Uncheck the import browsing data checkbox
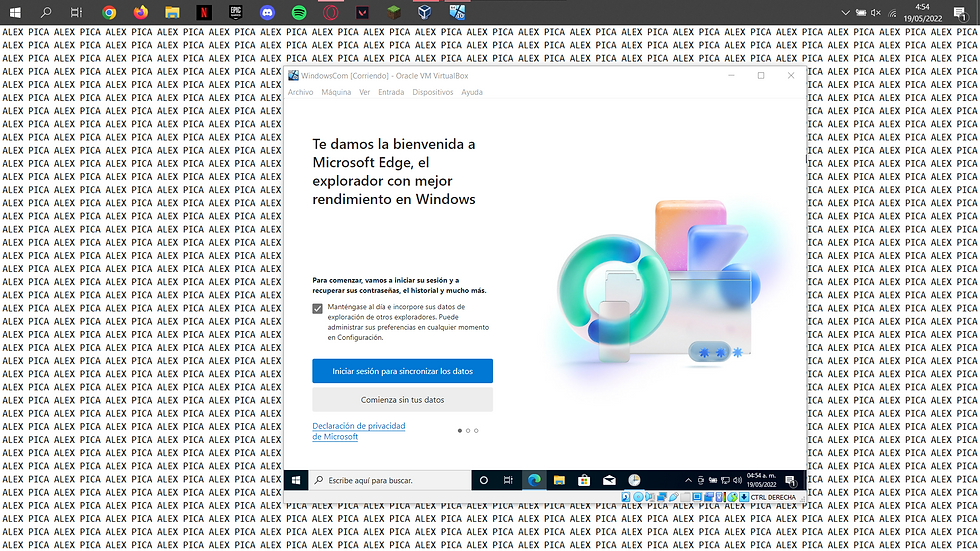 coord(318,308)
